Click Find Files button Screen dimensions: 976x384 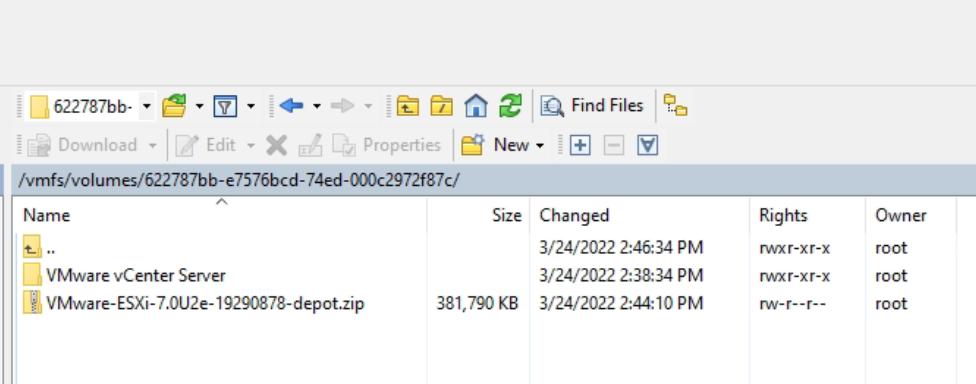coord(592,106)
